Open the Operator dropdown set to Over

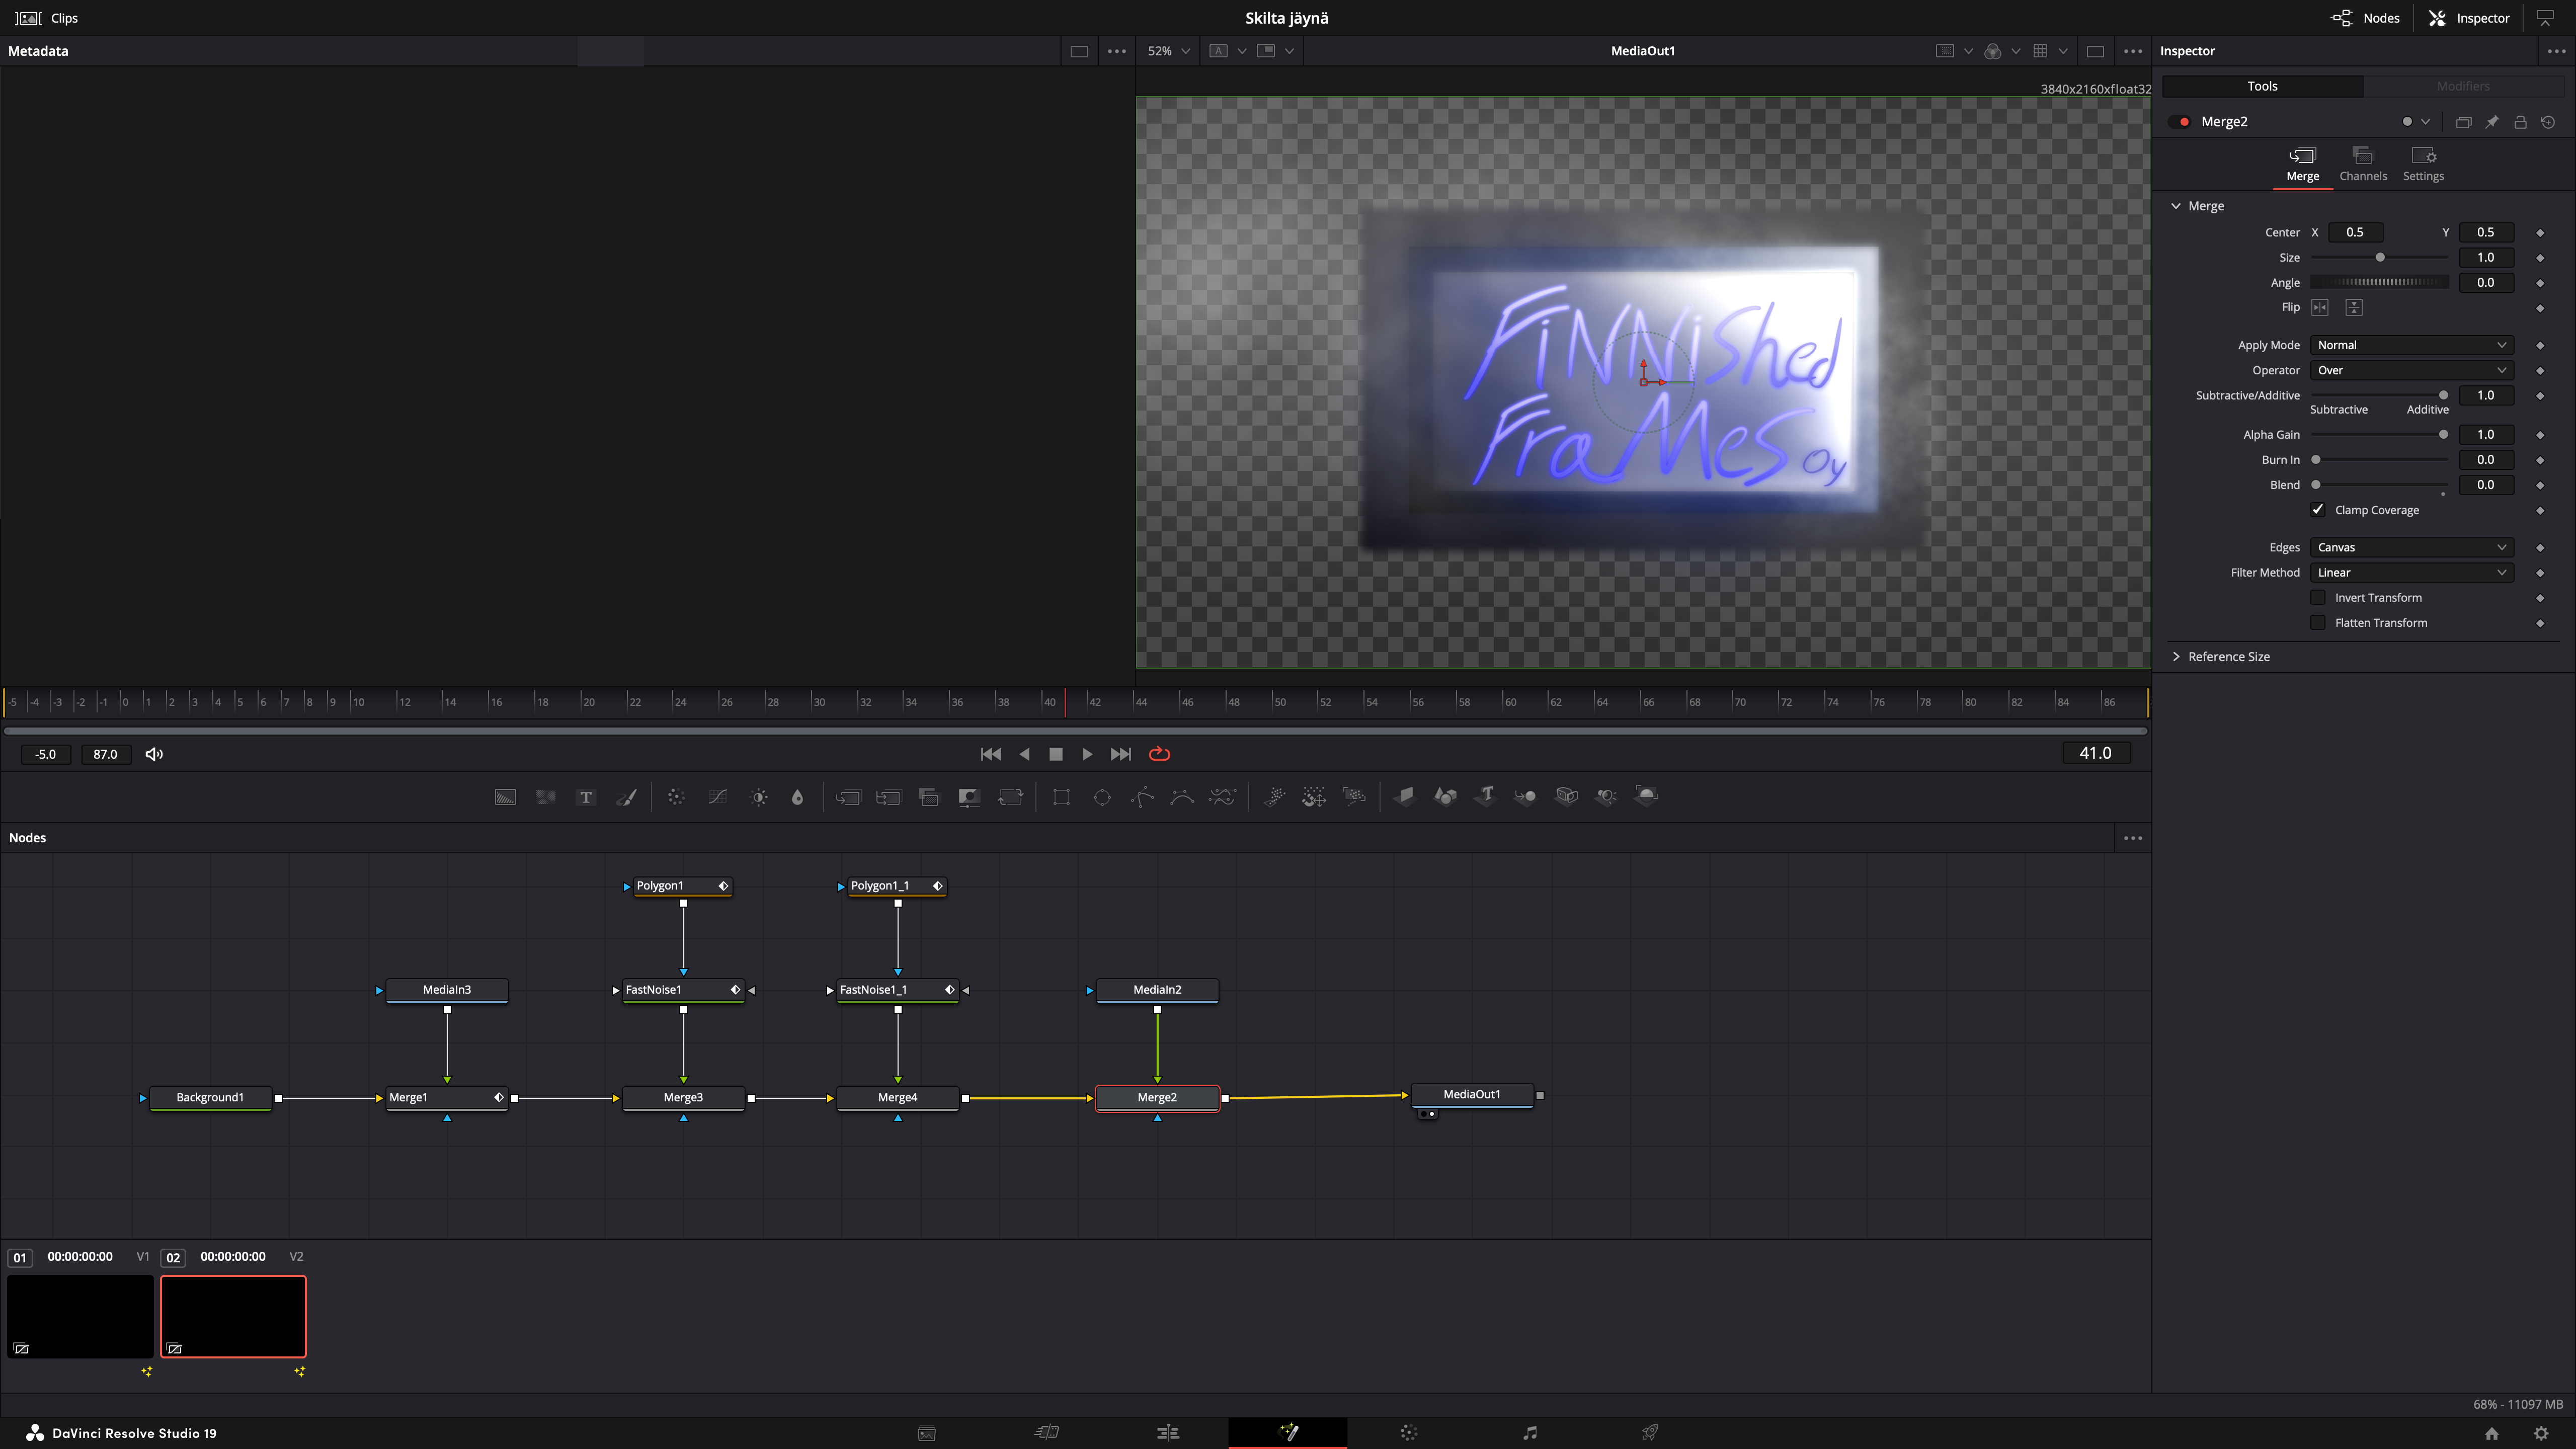(2411, 370)
